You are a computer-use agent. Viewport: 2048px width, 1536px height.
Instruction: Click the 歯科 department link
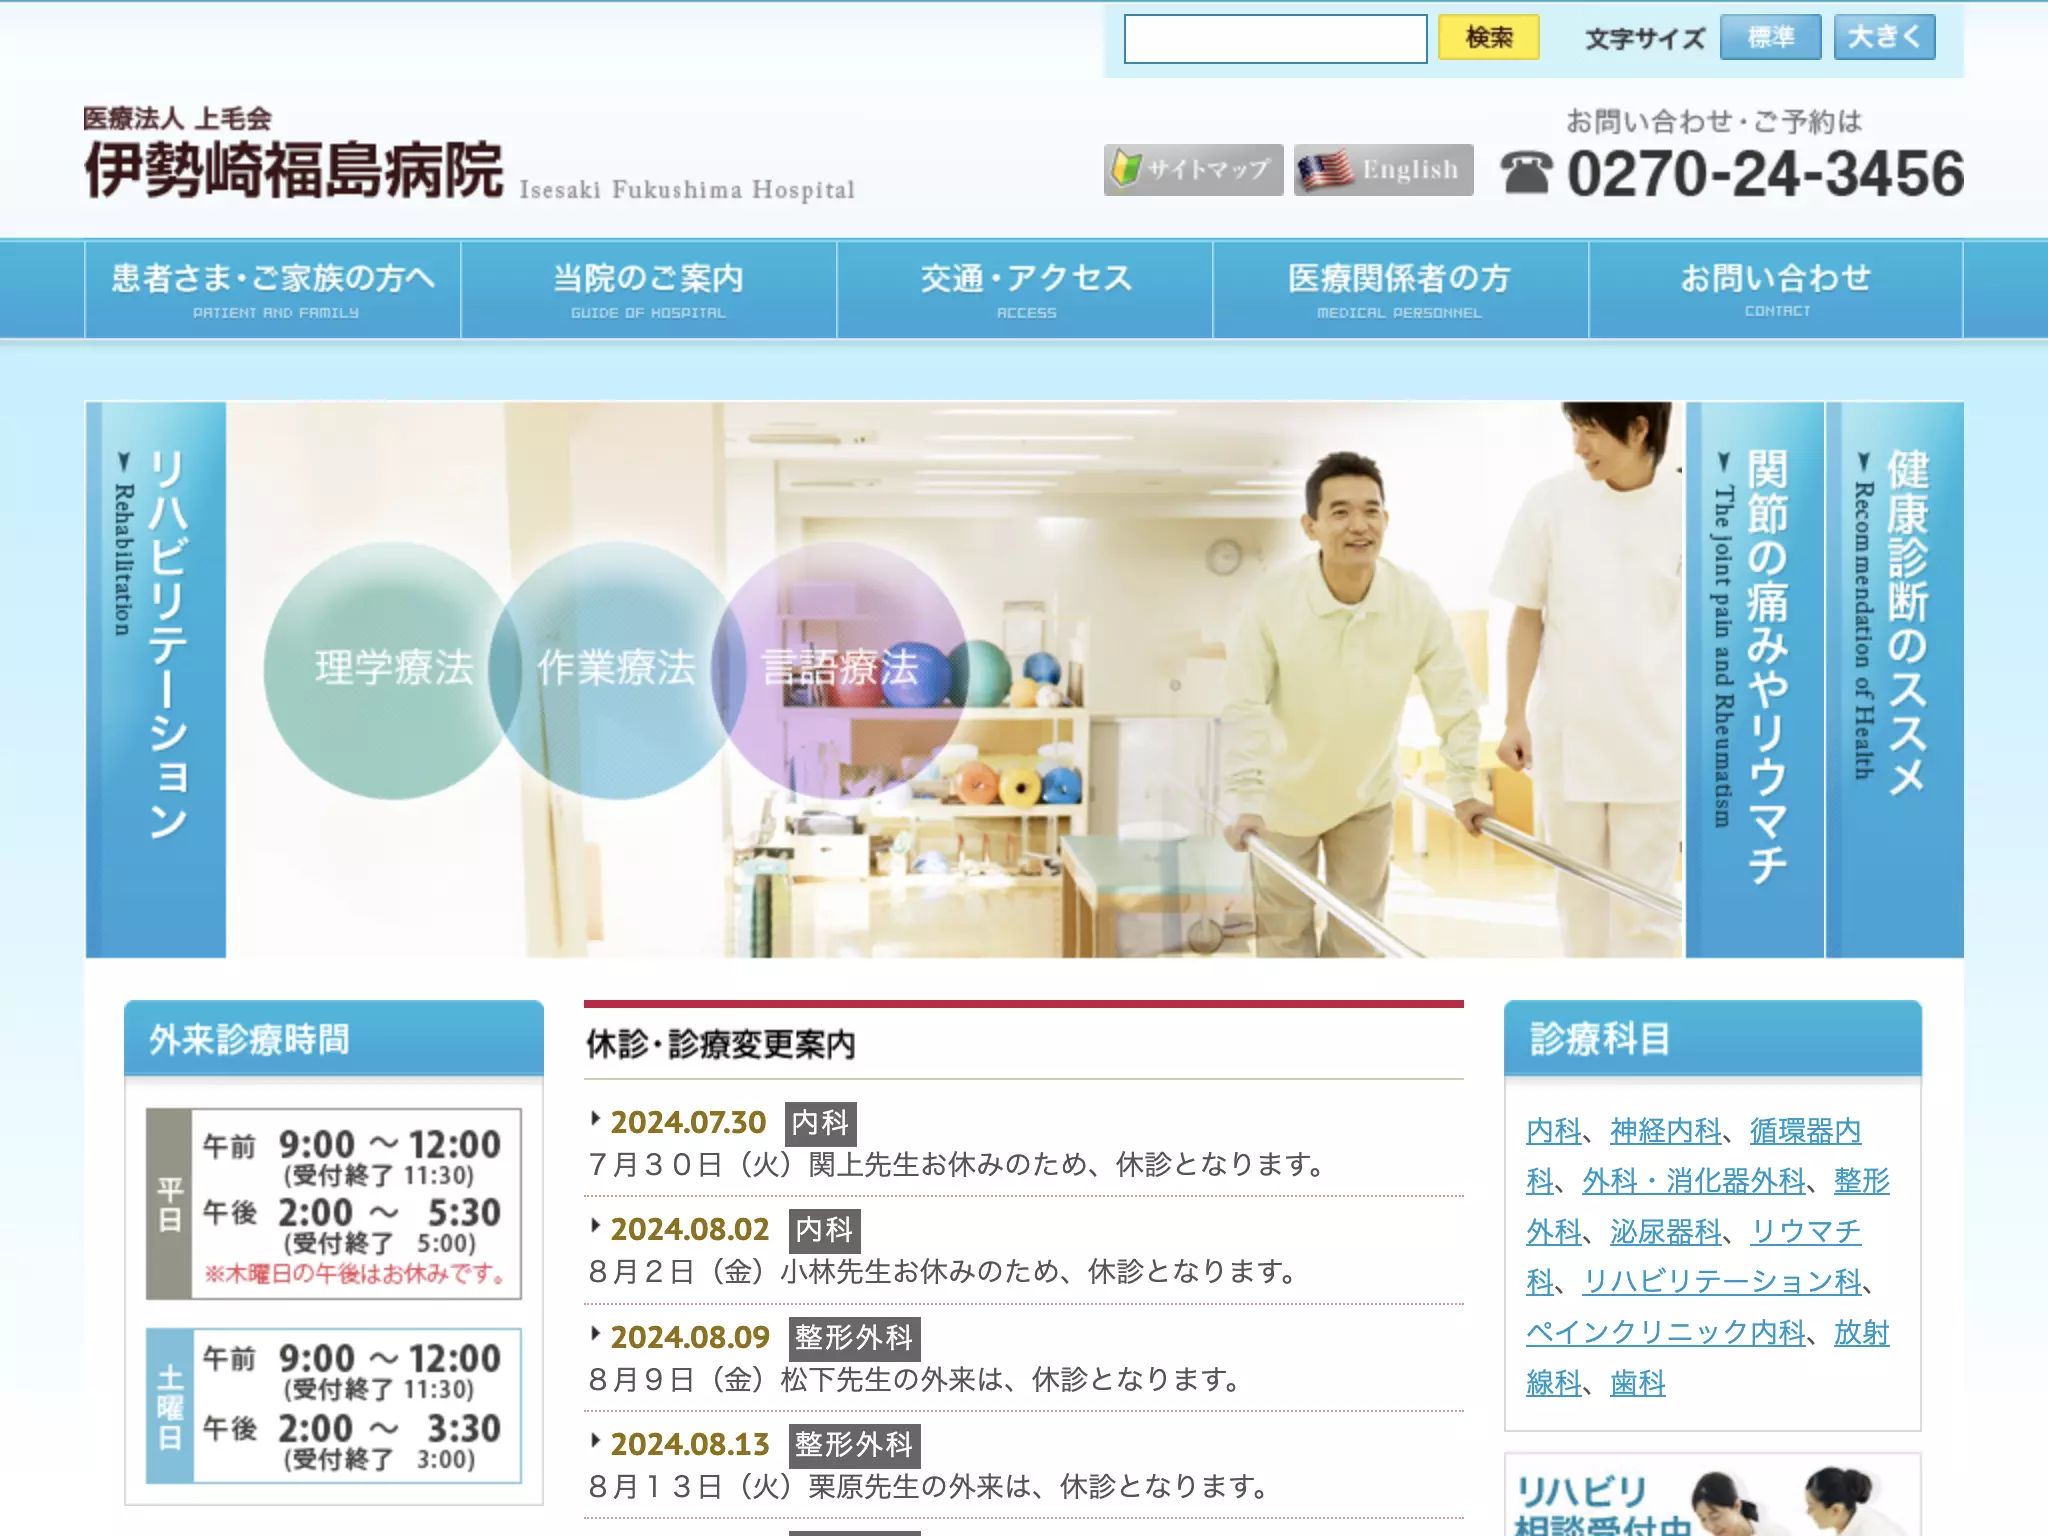tap(1638, 1383)
